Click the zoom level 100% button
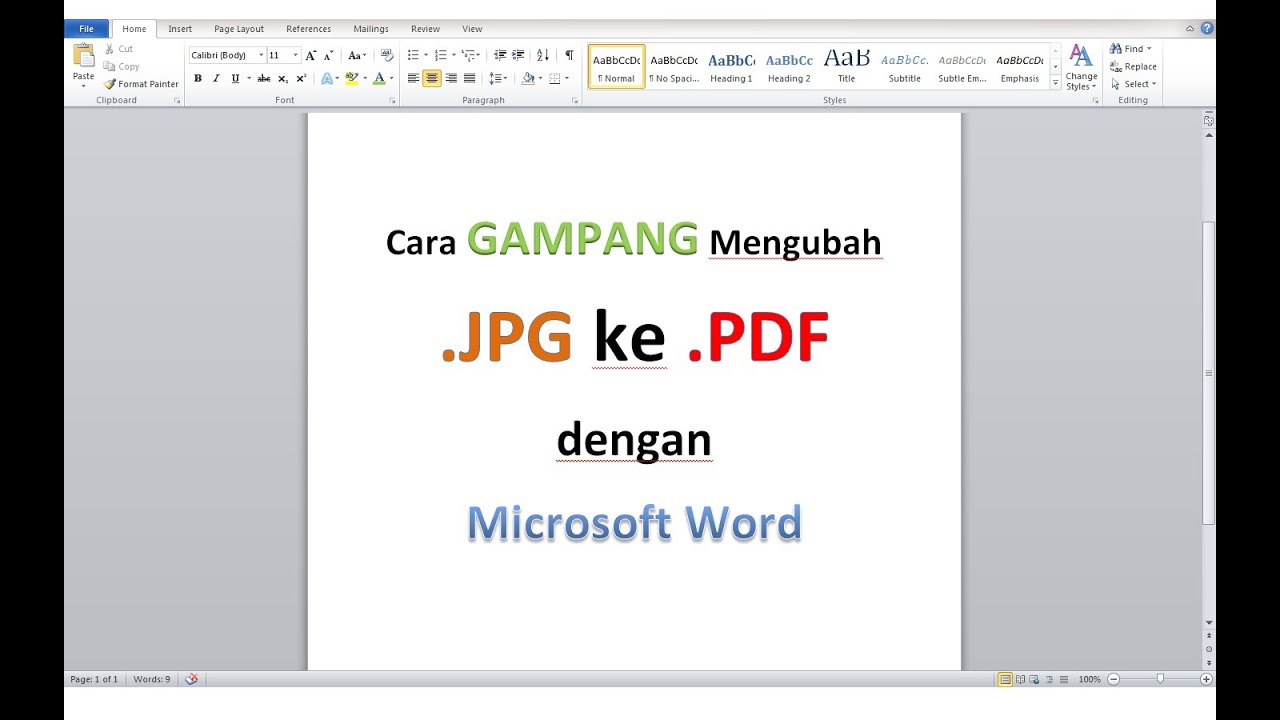The height and width of the screenshot is (720, 1280). click(1089, 679)
